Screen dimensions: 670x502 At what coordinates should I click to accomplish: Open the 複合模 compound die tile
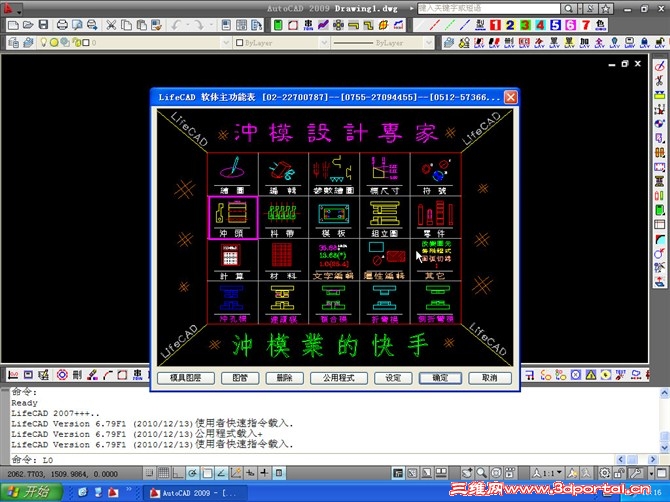point(334,302)
